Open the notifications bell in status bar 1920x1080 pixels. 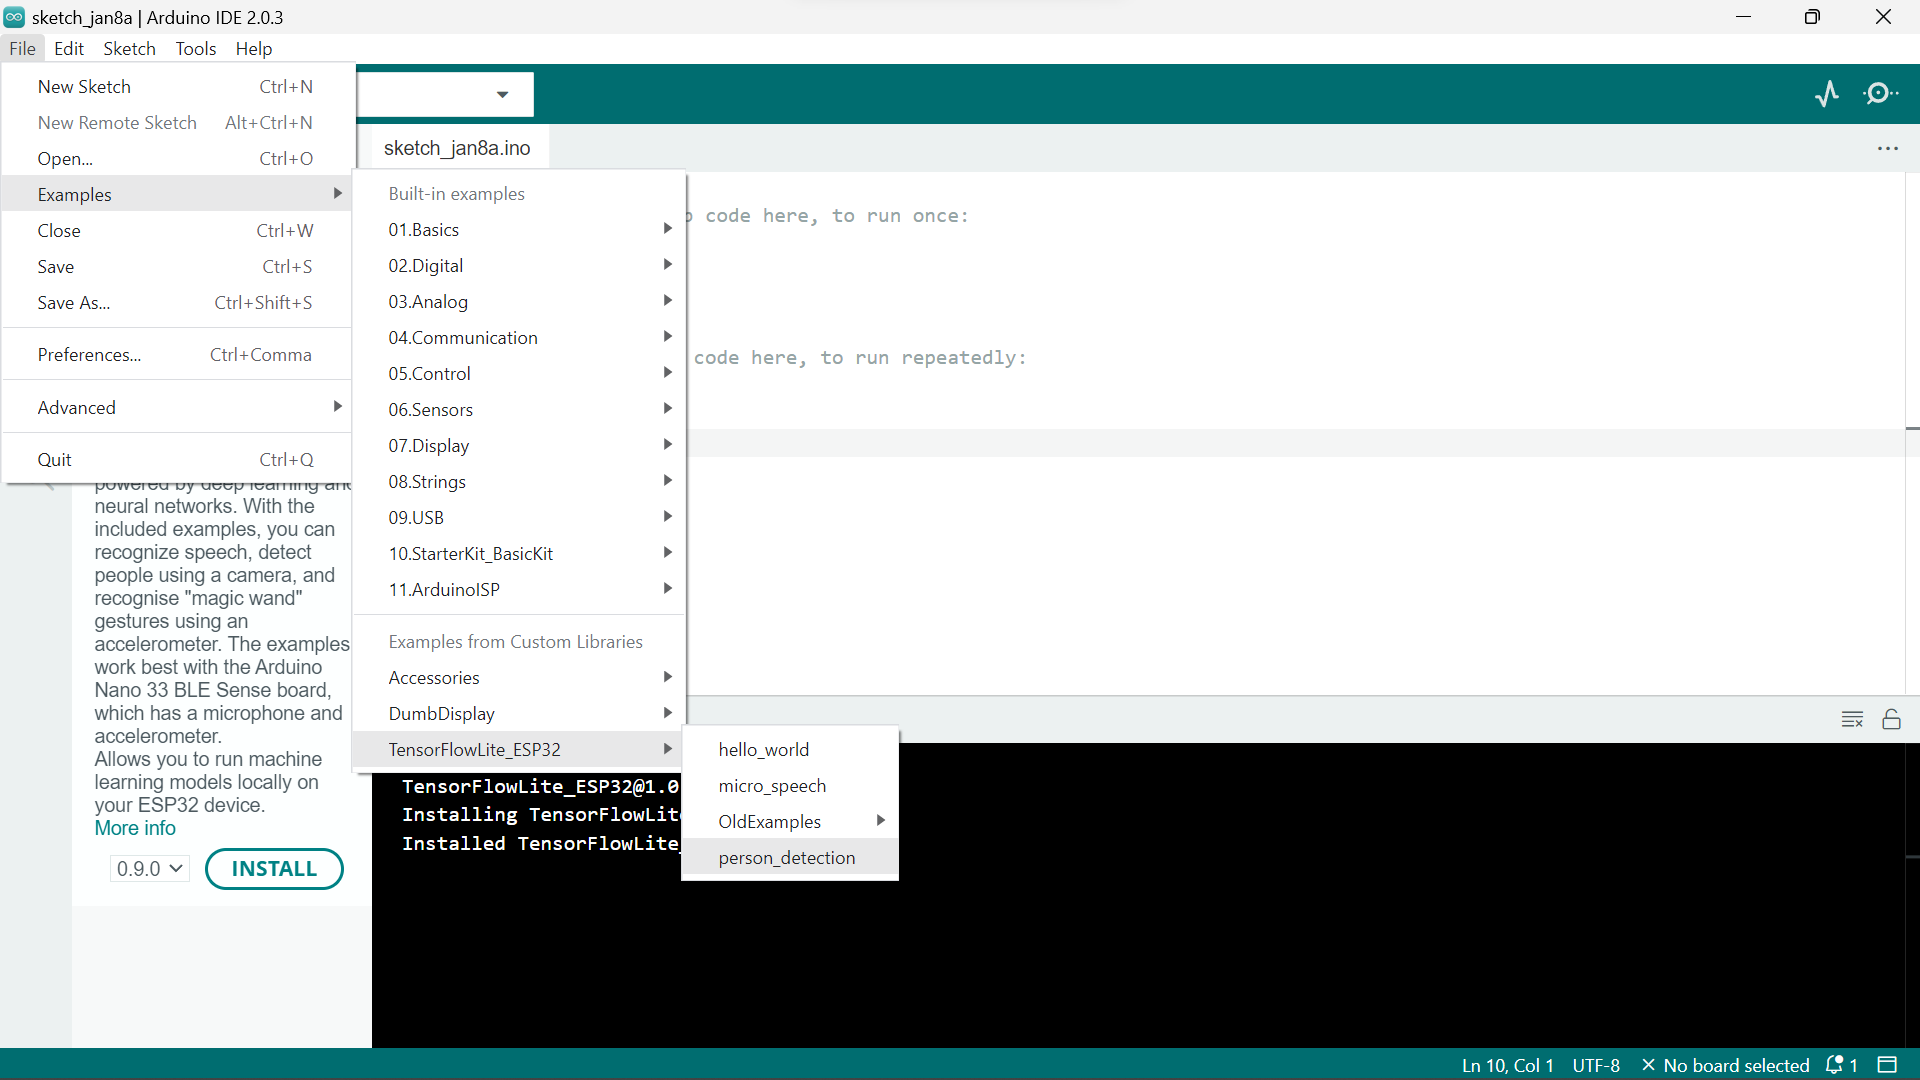click(1841, 1065)
